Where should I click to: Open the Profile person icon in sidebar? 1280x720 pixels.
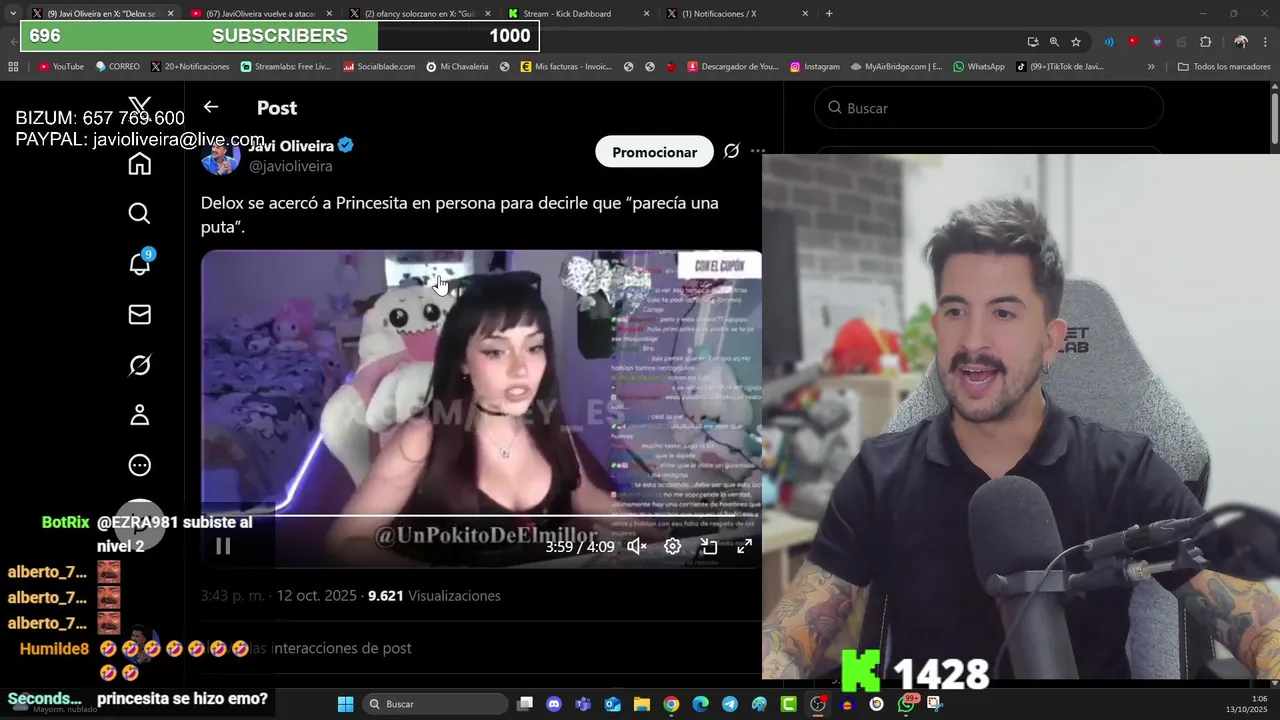[x=140, y=415]
